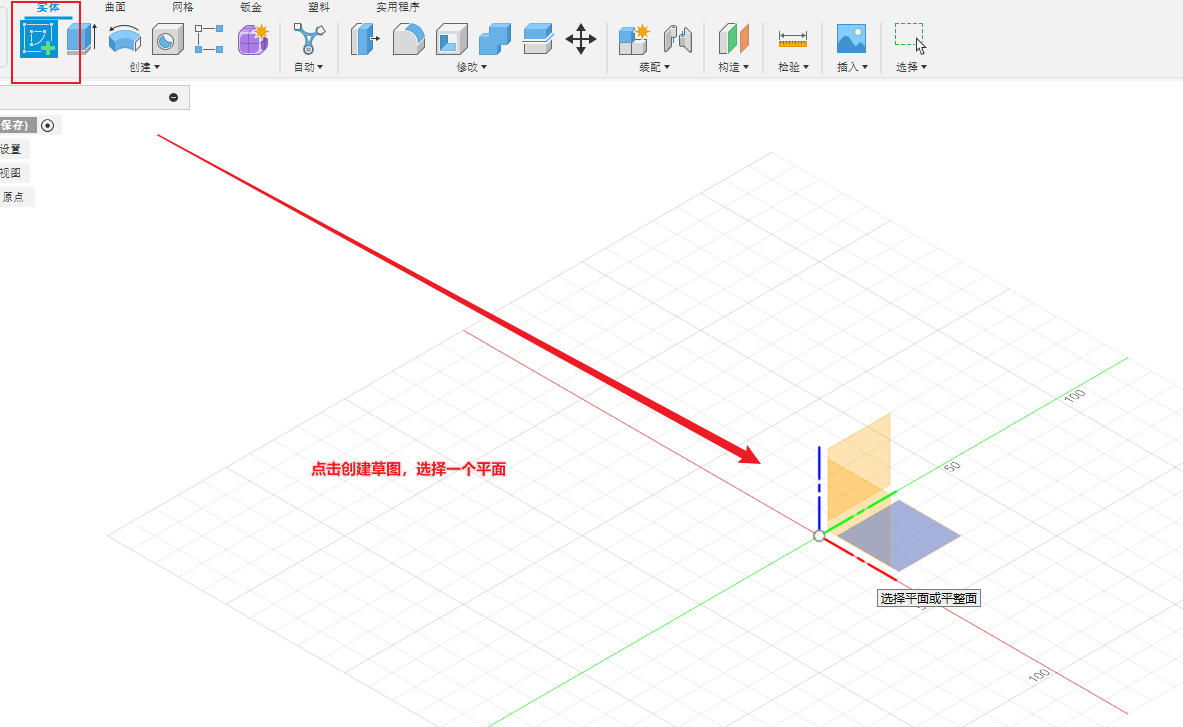This screenshot has height=727, width=1183.
Task: Open the 构造 dropdown menu
Action: click(733, 67)
